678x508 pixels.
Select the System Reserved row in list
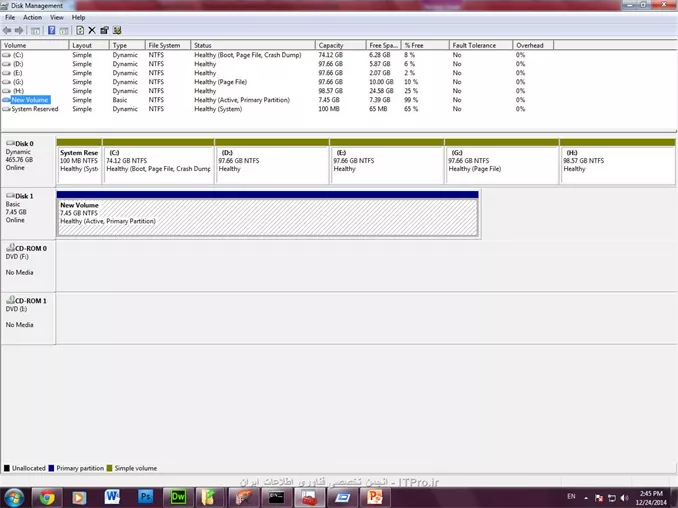[277, 109]
